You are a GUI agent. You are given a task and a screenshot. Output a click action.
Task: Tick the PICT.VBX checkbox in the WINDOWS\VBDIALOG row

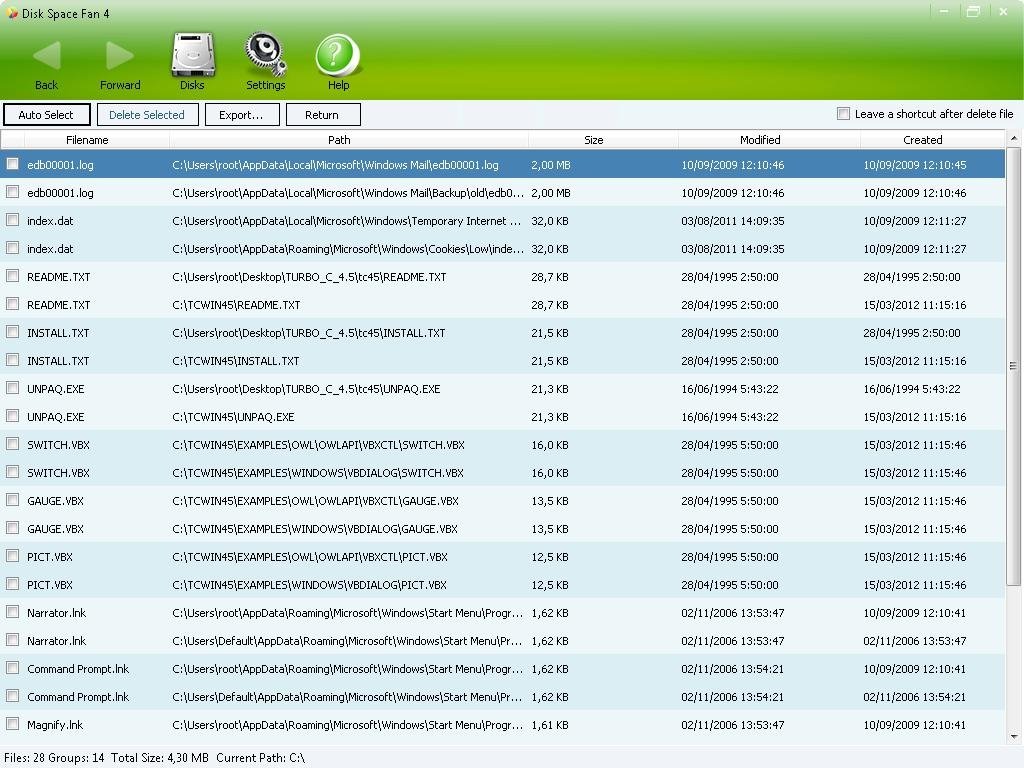pos(12,584)
